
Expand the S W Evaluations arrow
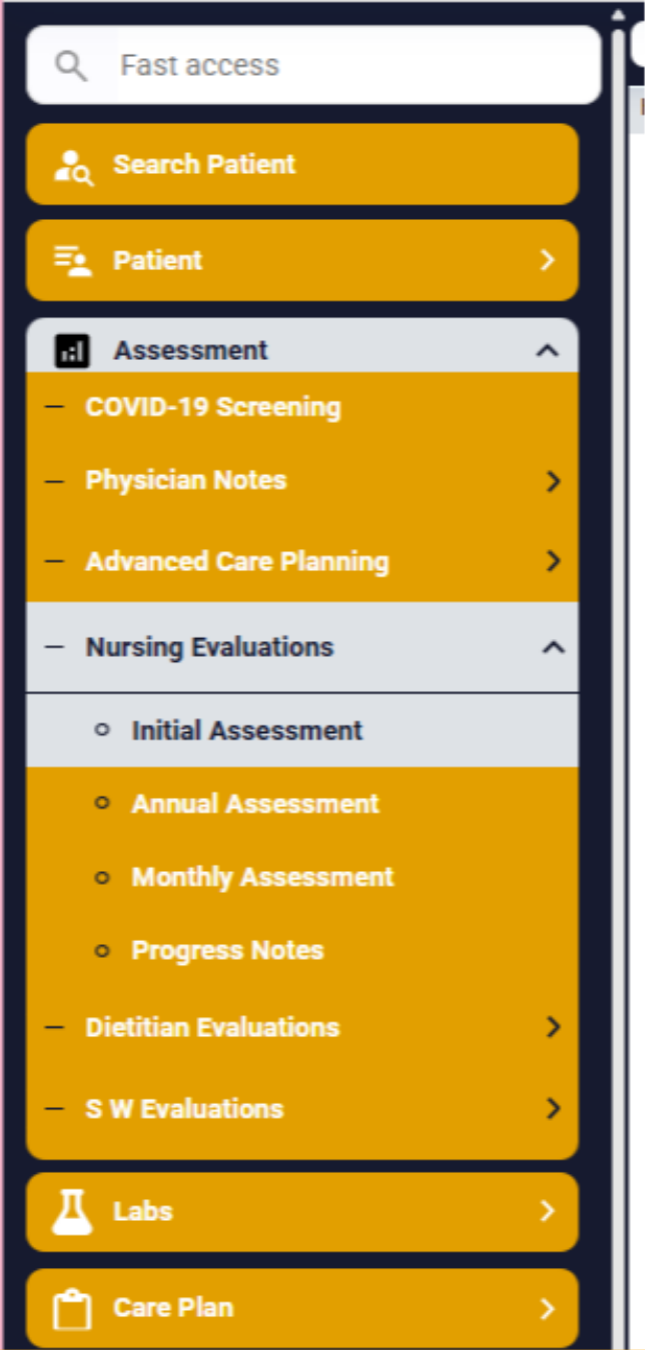553,1108
